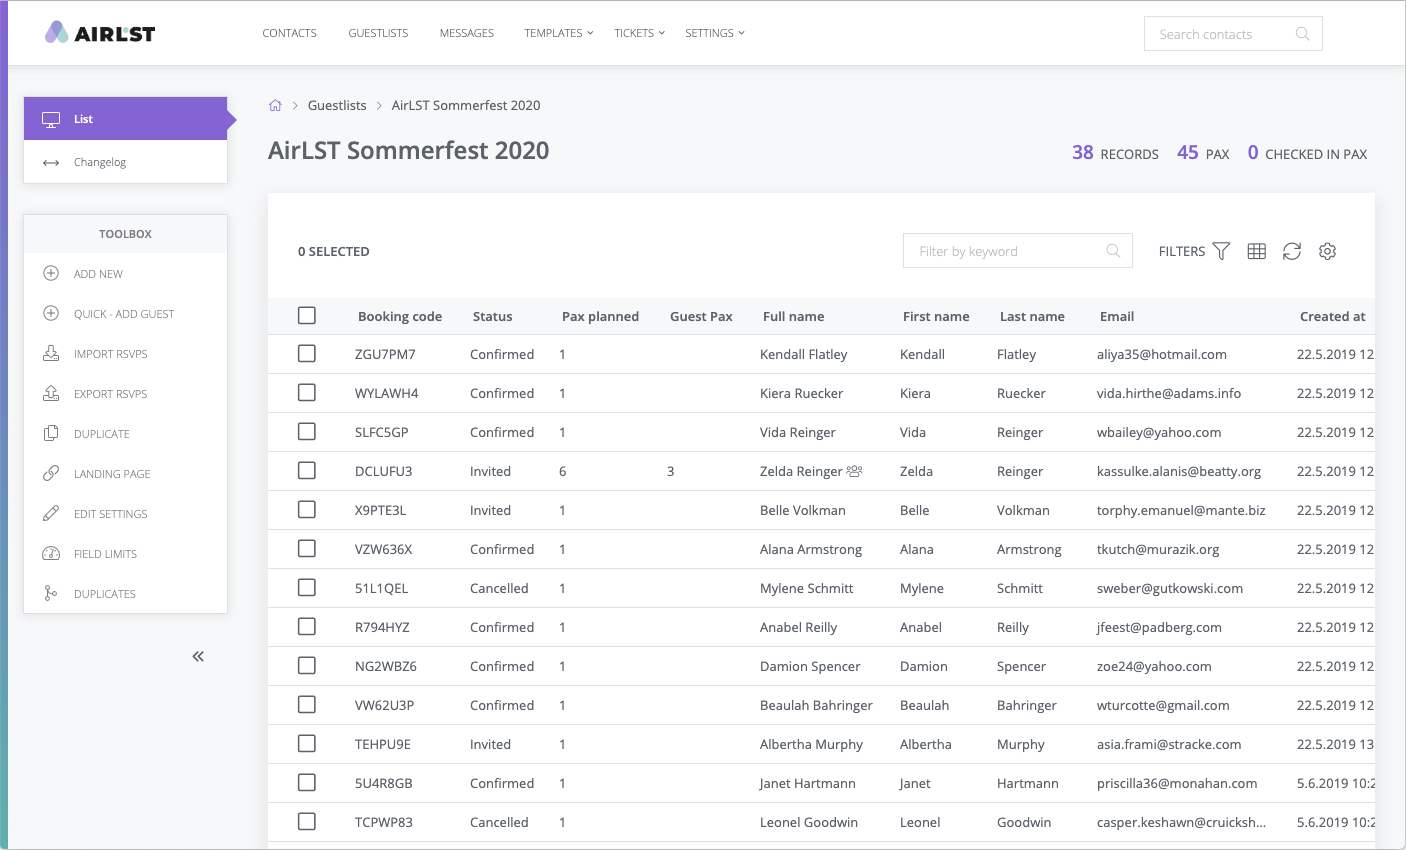This screenshot has width=1406, height=850.
Task: Select the TEHPU9E row checkbox
Action: (307, 743)
